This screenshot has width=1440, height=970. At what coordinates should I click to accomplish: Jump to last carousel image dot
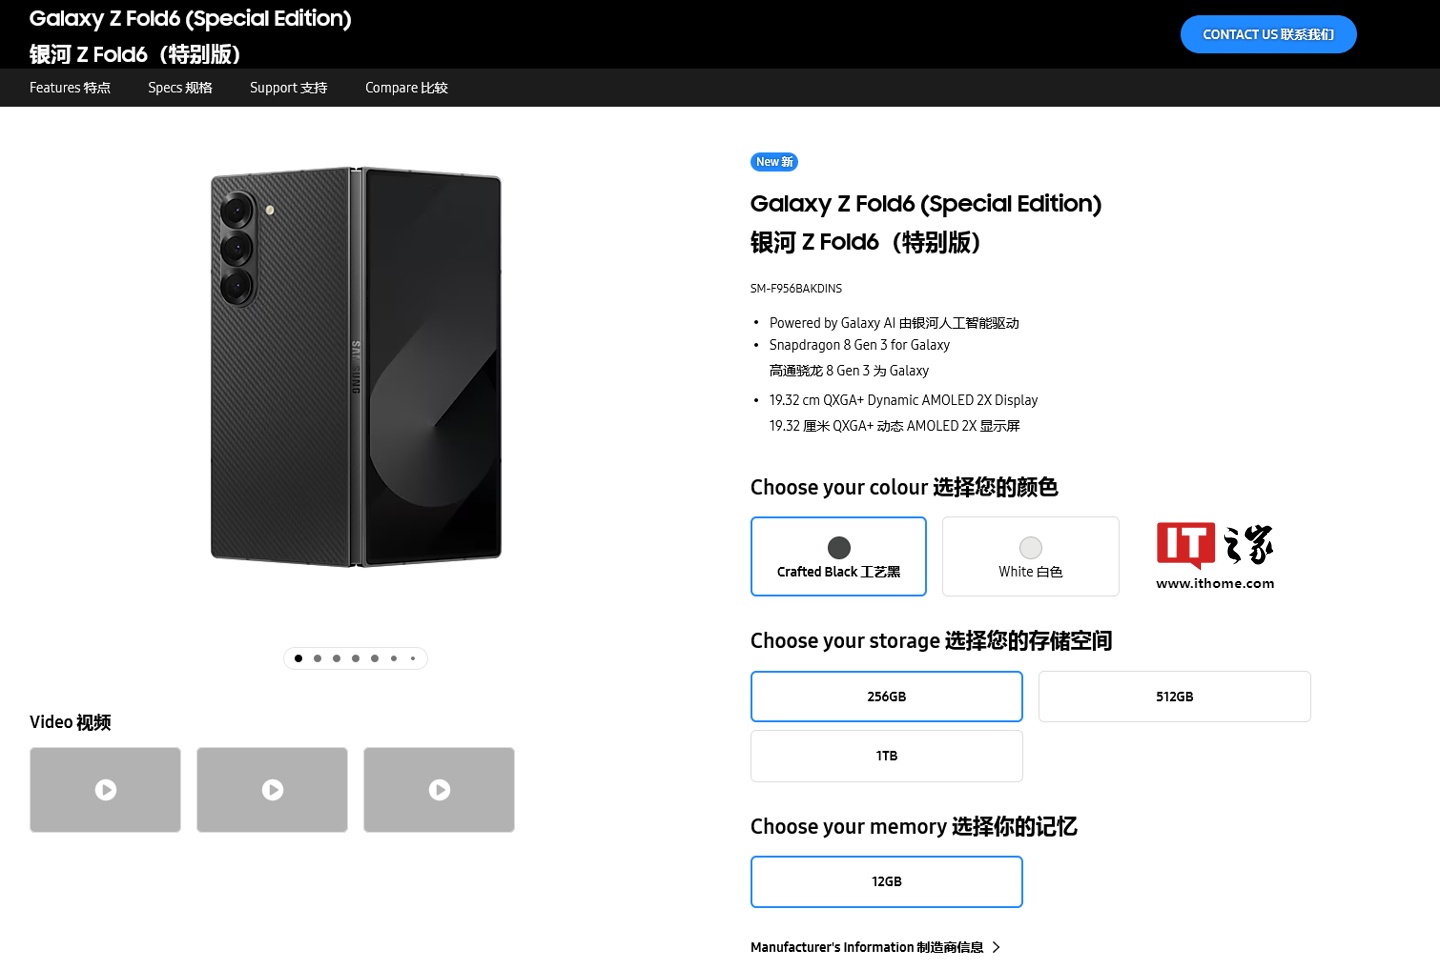[x=413, y=658]
